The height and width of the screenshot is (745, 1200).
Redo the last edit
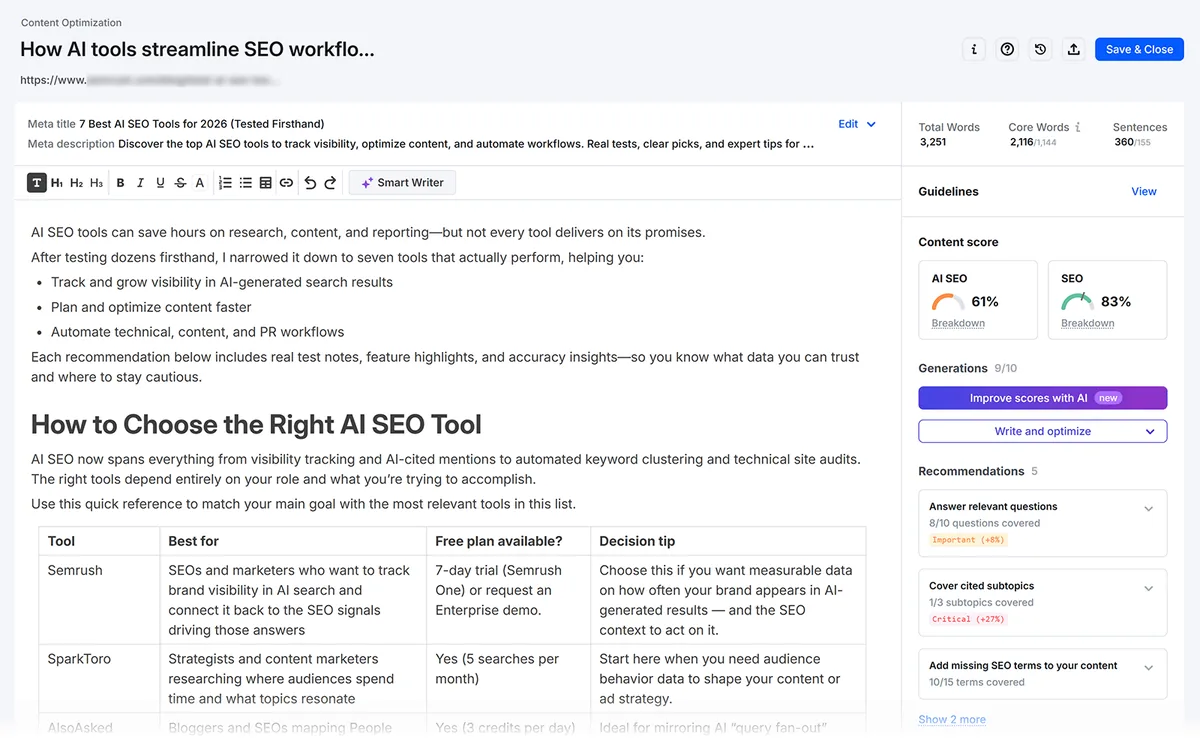[x=330, y=183]
